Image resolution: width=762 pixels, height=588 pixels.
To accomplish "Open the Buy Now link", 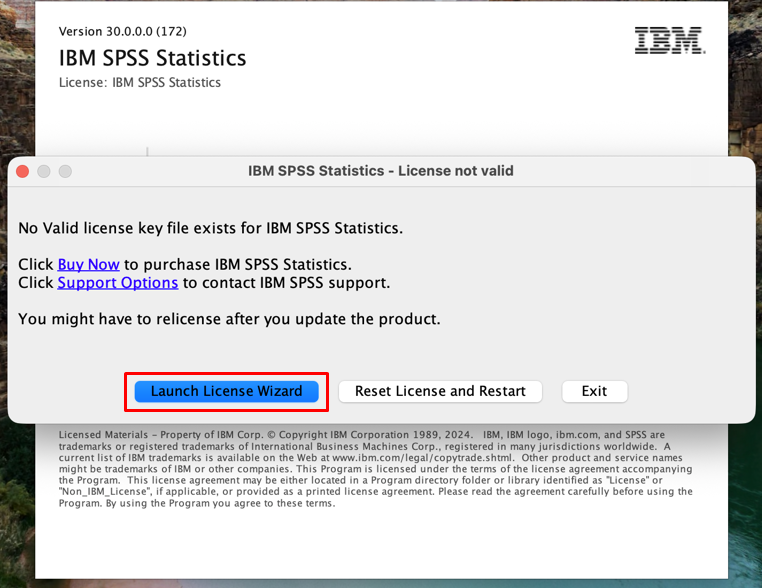I will click(x=88, y=265).
